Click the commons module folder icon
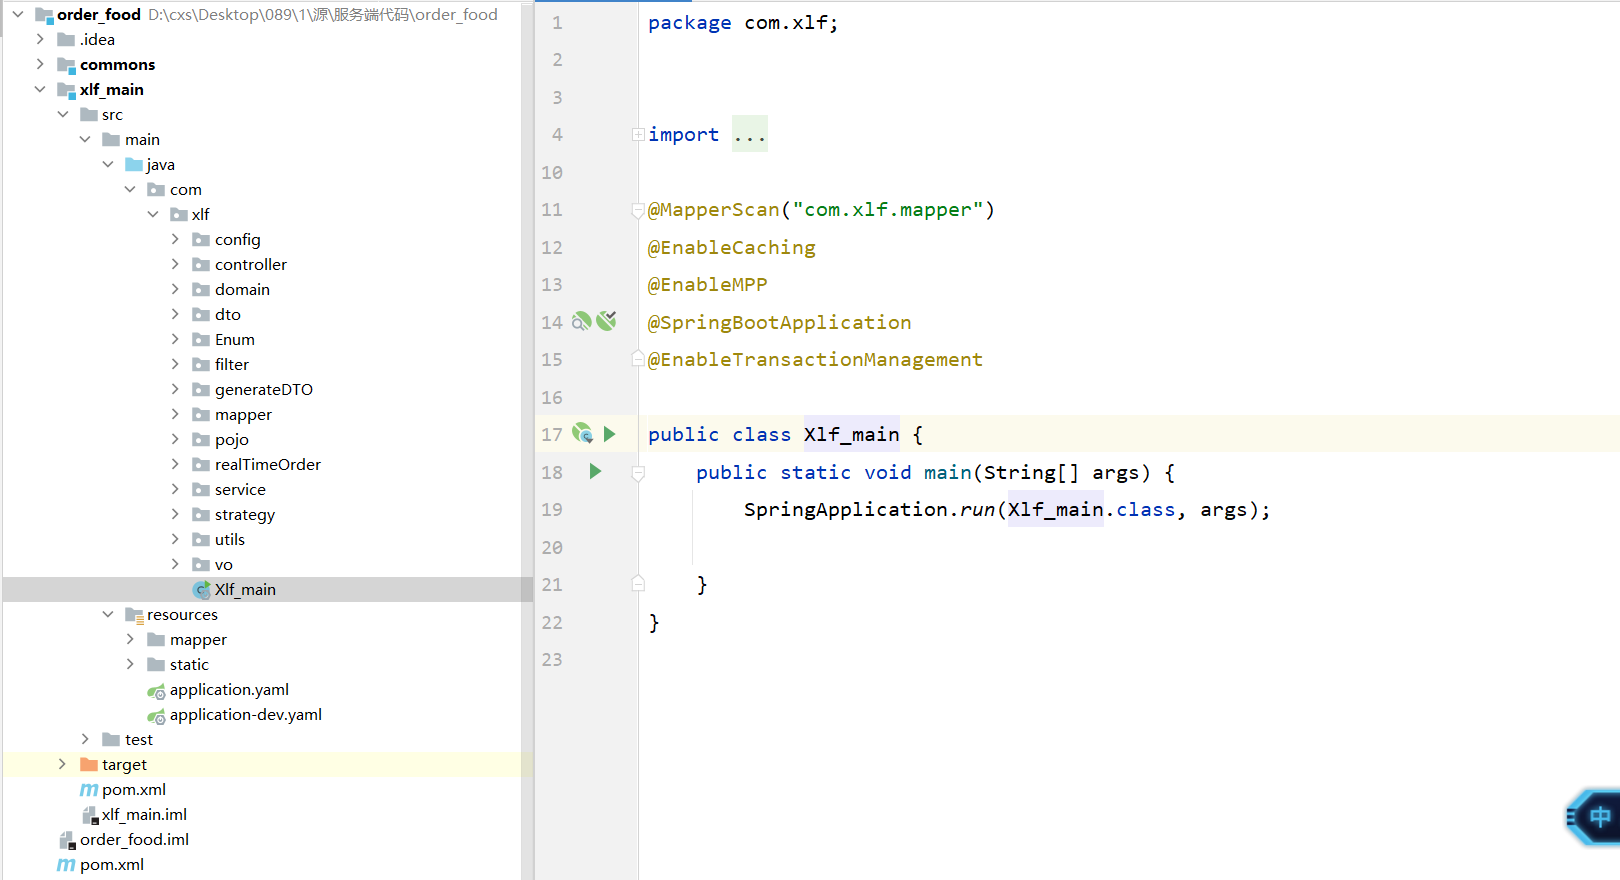Viewport: 1620px width, 880px height. 66,65
